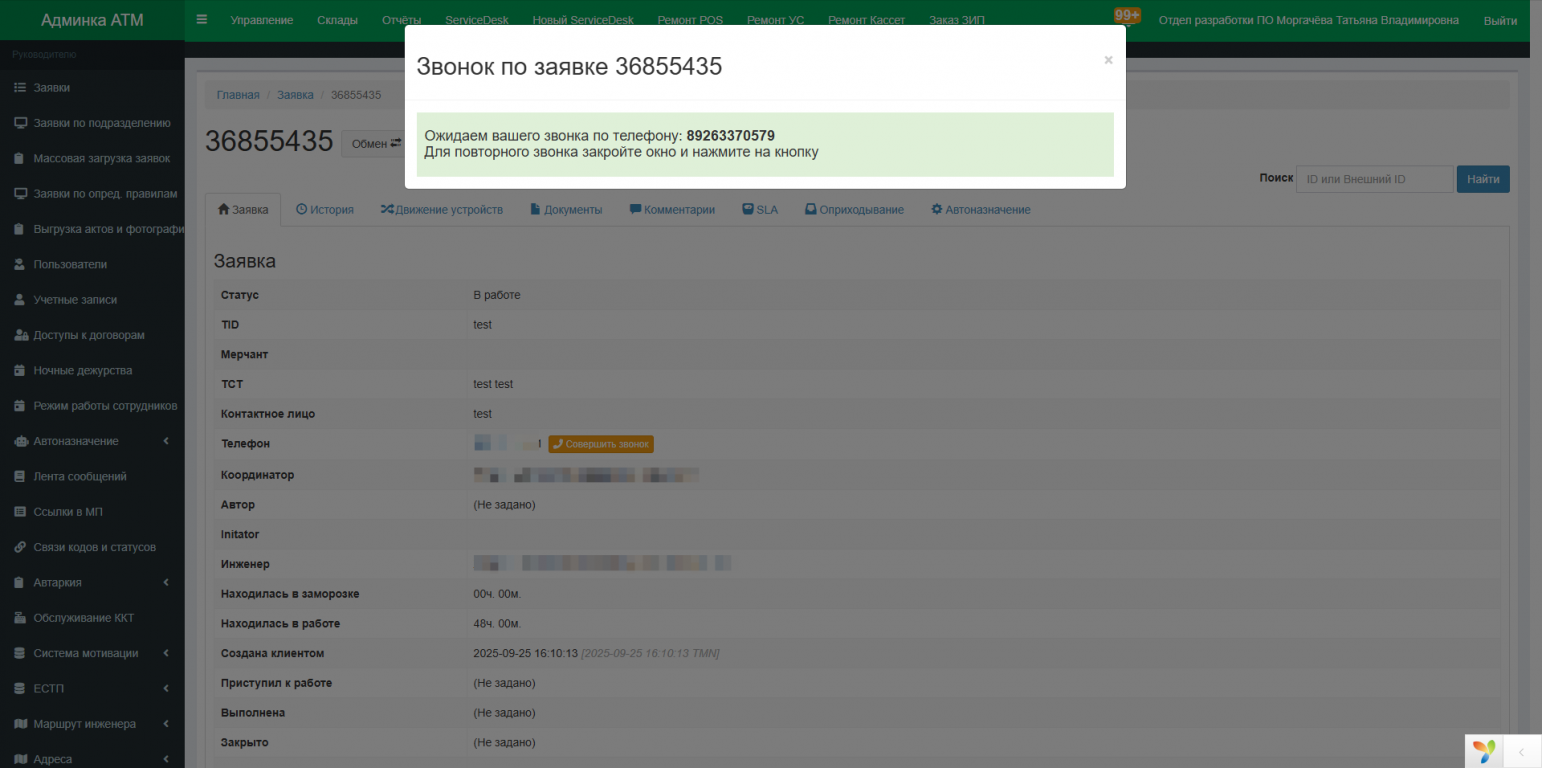Click the Связи кодов и статусов link icon
The image size is (1542, 768).
(x=19, y=548)
